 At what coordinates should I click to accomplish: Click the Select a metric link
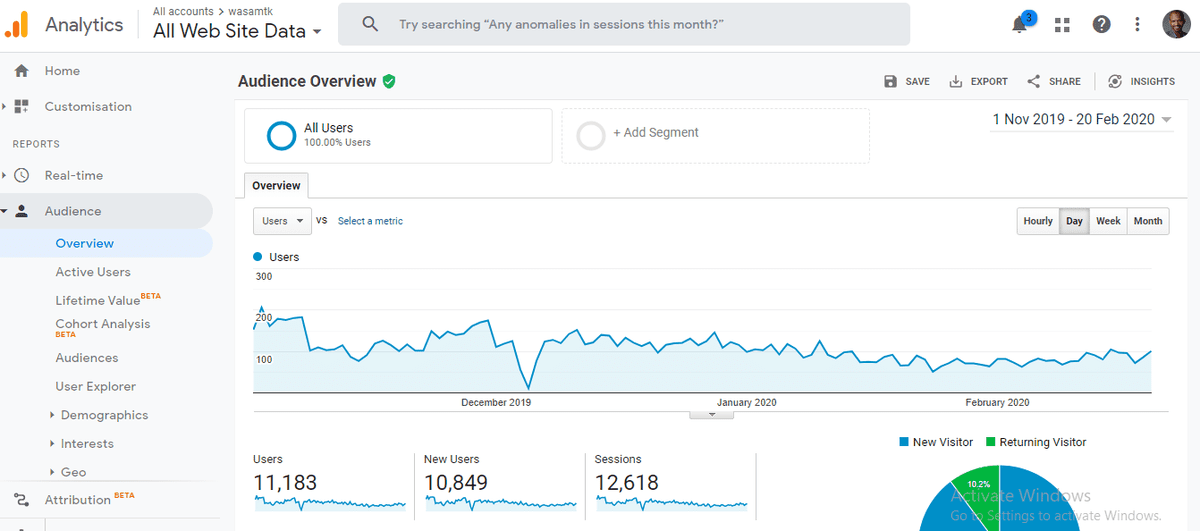tap(370, 221)
